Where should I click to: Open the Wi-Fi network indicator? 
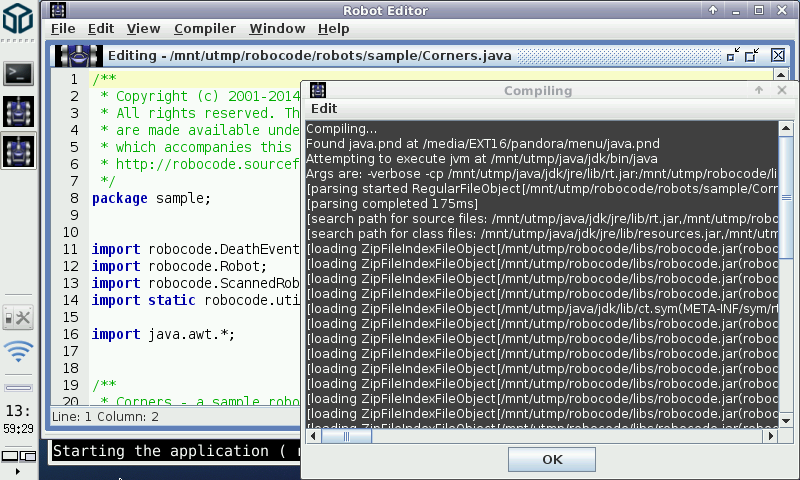[x=18, y=351]
